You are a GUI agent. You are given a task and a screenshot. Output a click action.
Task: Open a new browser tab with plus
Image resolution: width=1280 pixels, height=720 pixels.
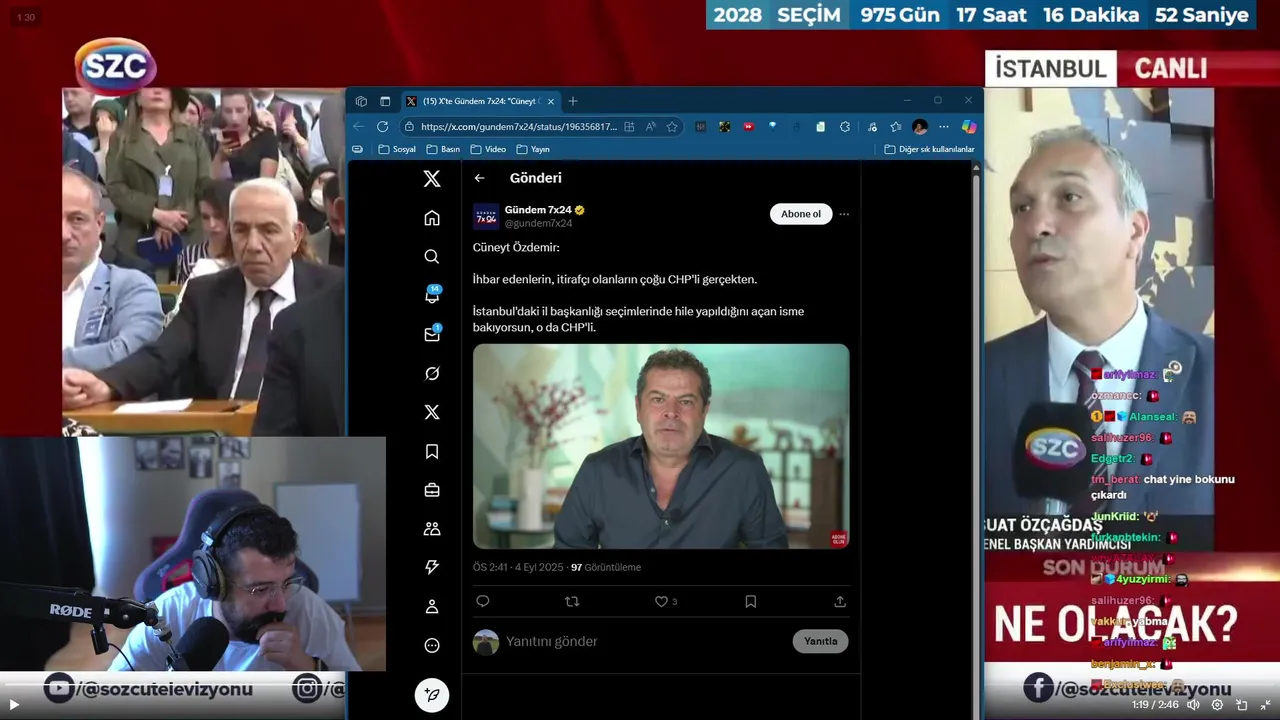coord(573,101)
